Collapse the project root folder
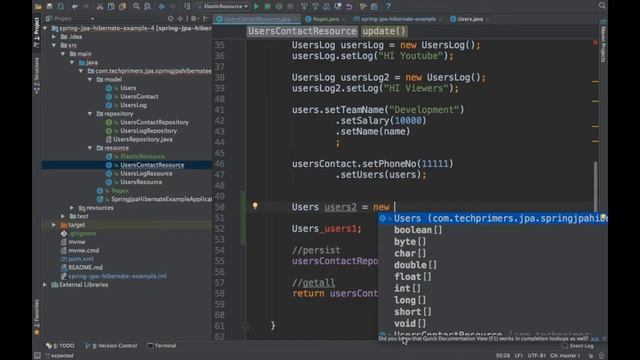640x360 pixels. pyautogui.click(x=45, y=28)
